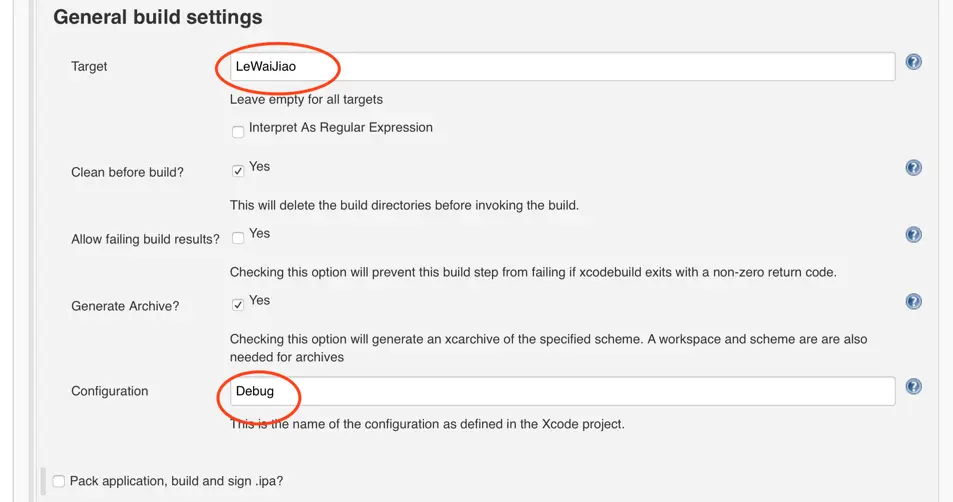This screenshot has height=502, width=953.
Task: Click the 'Allow failing build results?' label
Action: [x=145, y=239]
